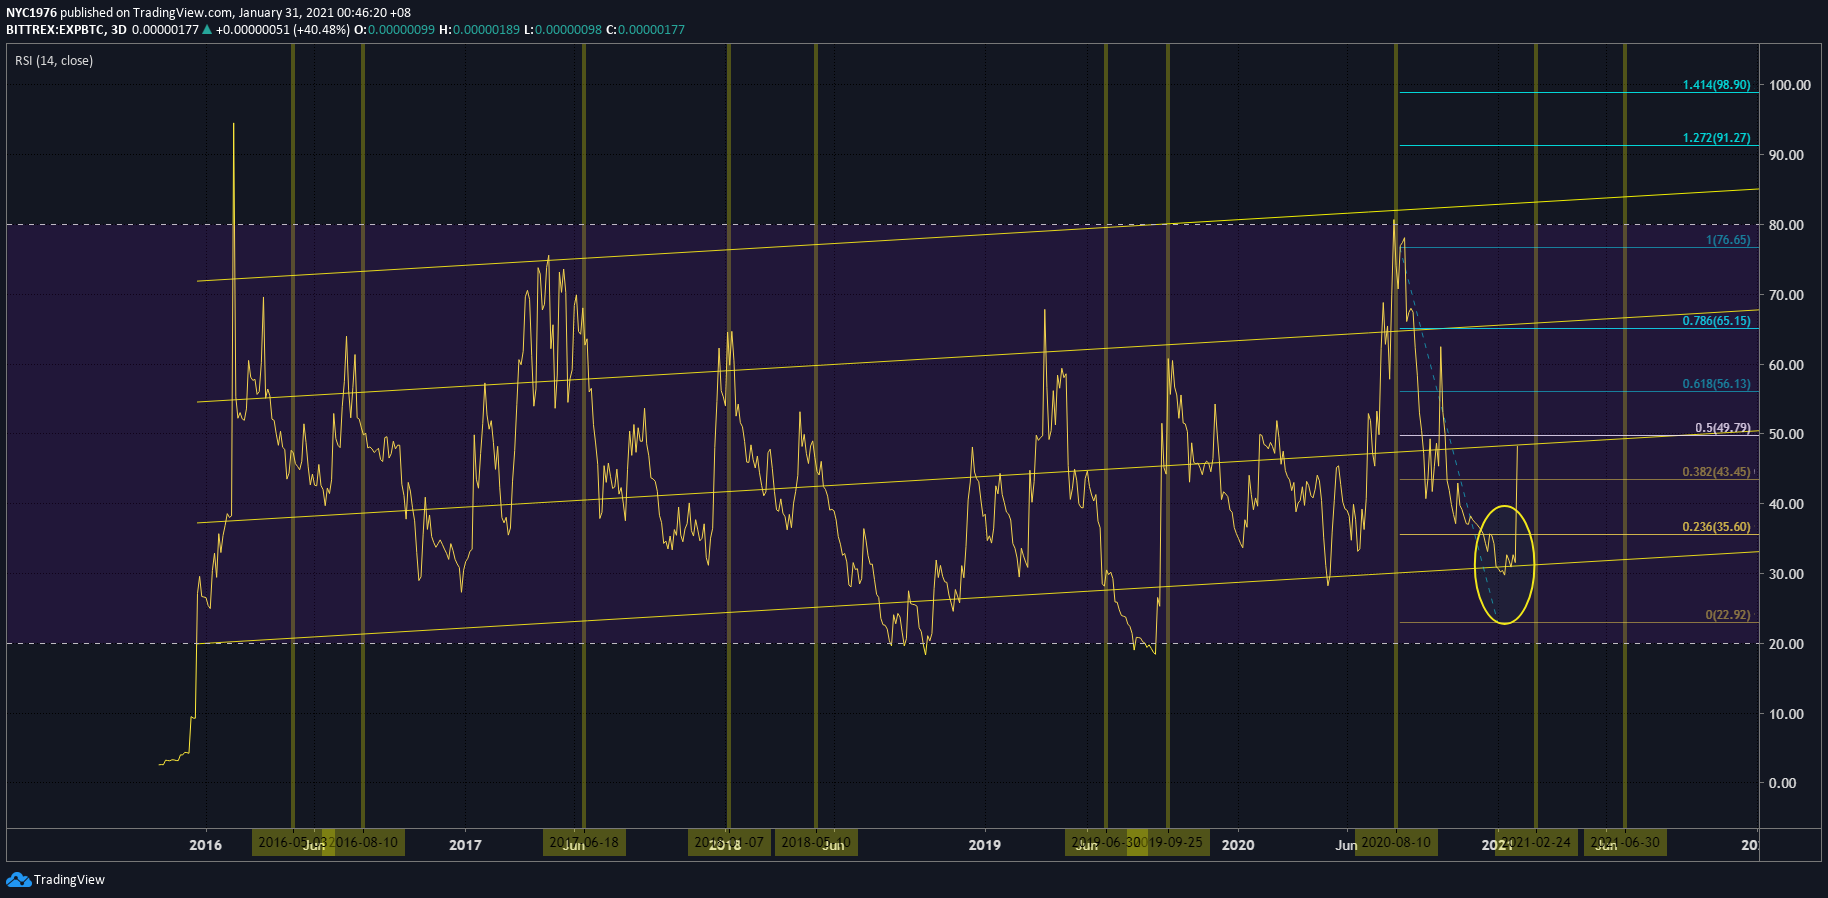Select the 0.786(65.15) Fibonacci level label
The height and width of the screenshot is (898, 1828).
[1716, 321]
